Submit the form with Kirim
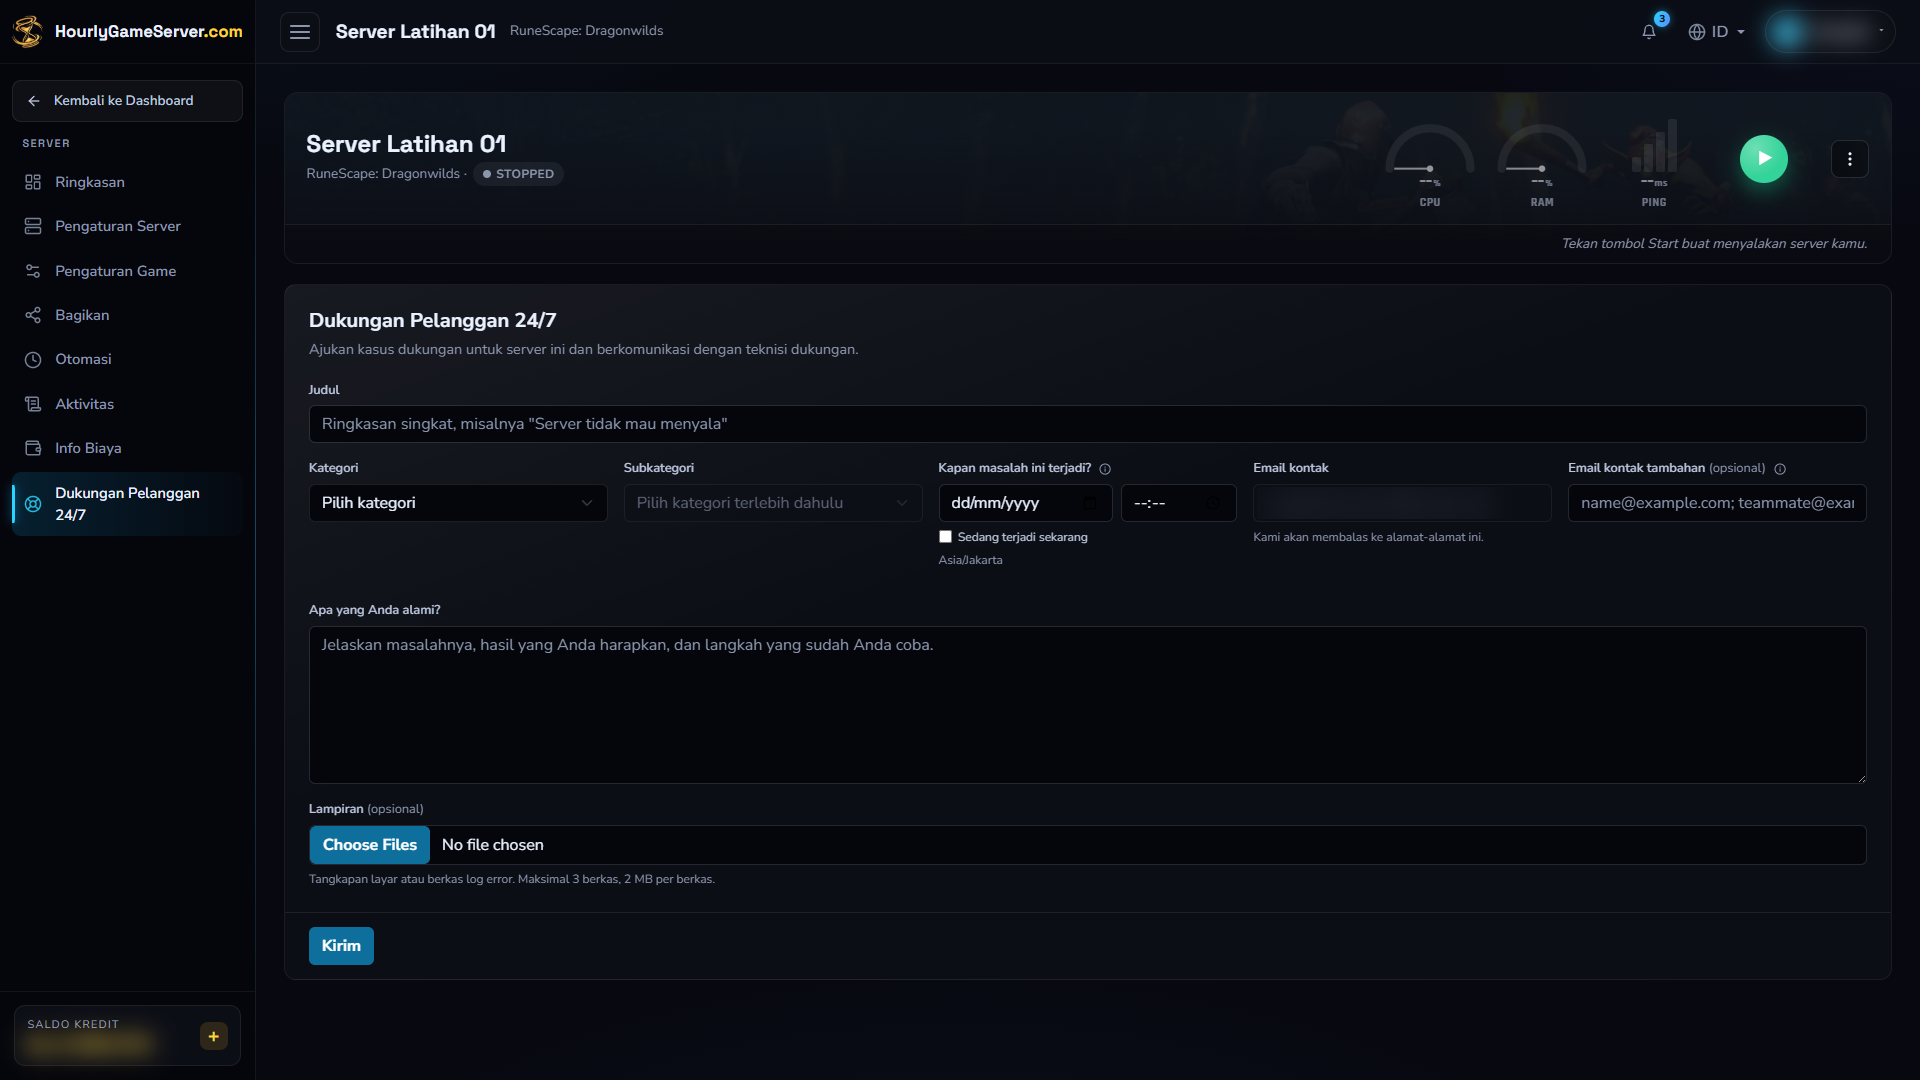 341,946
